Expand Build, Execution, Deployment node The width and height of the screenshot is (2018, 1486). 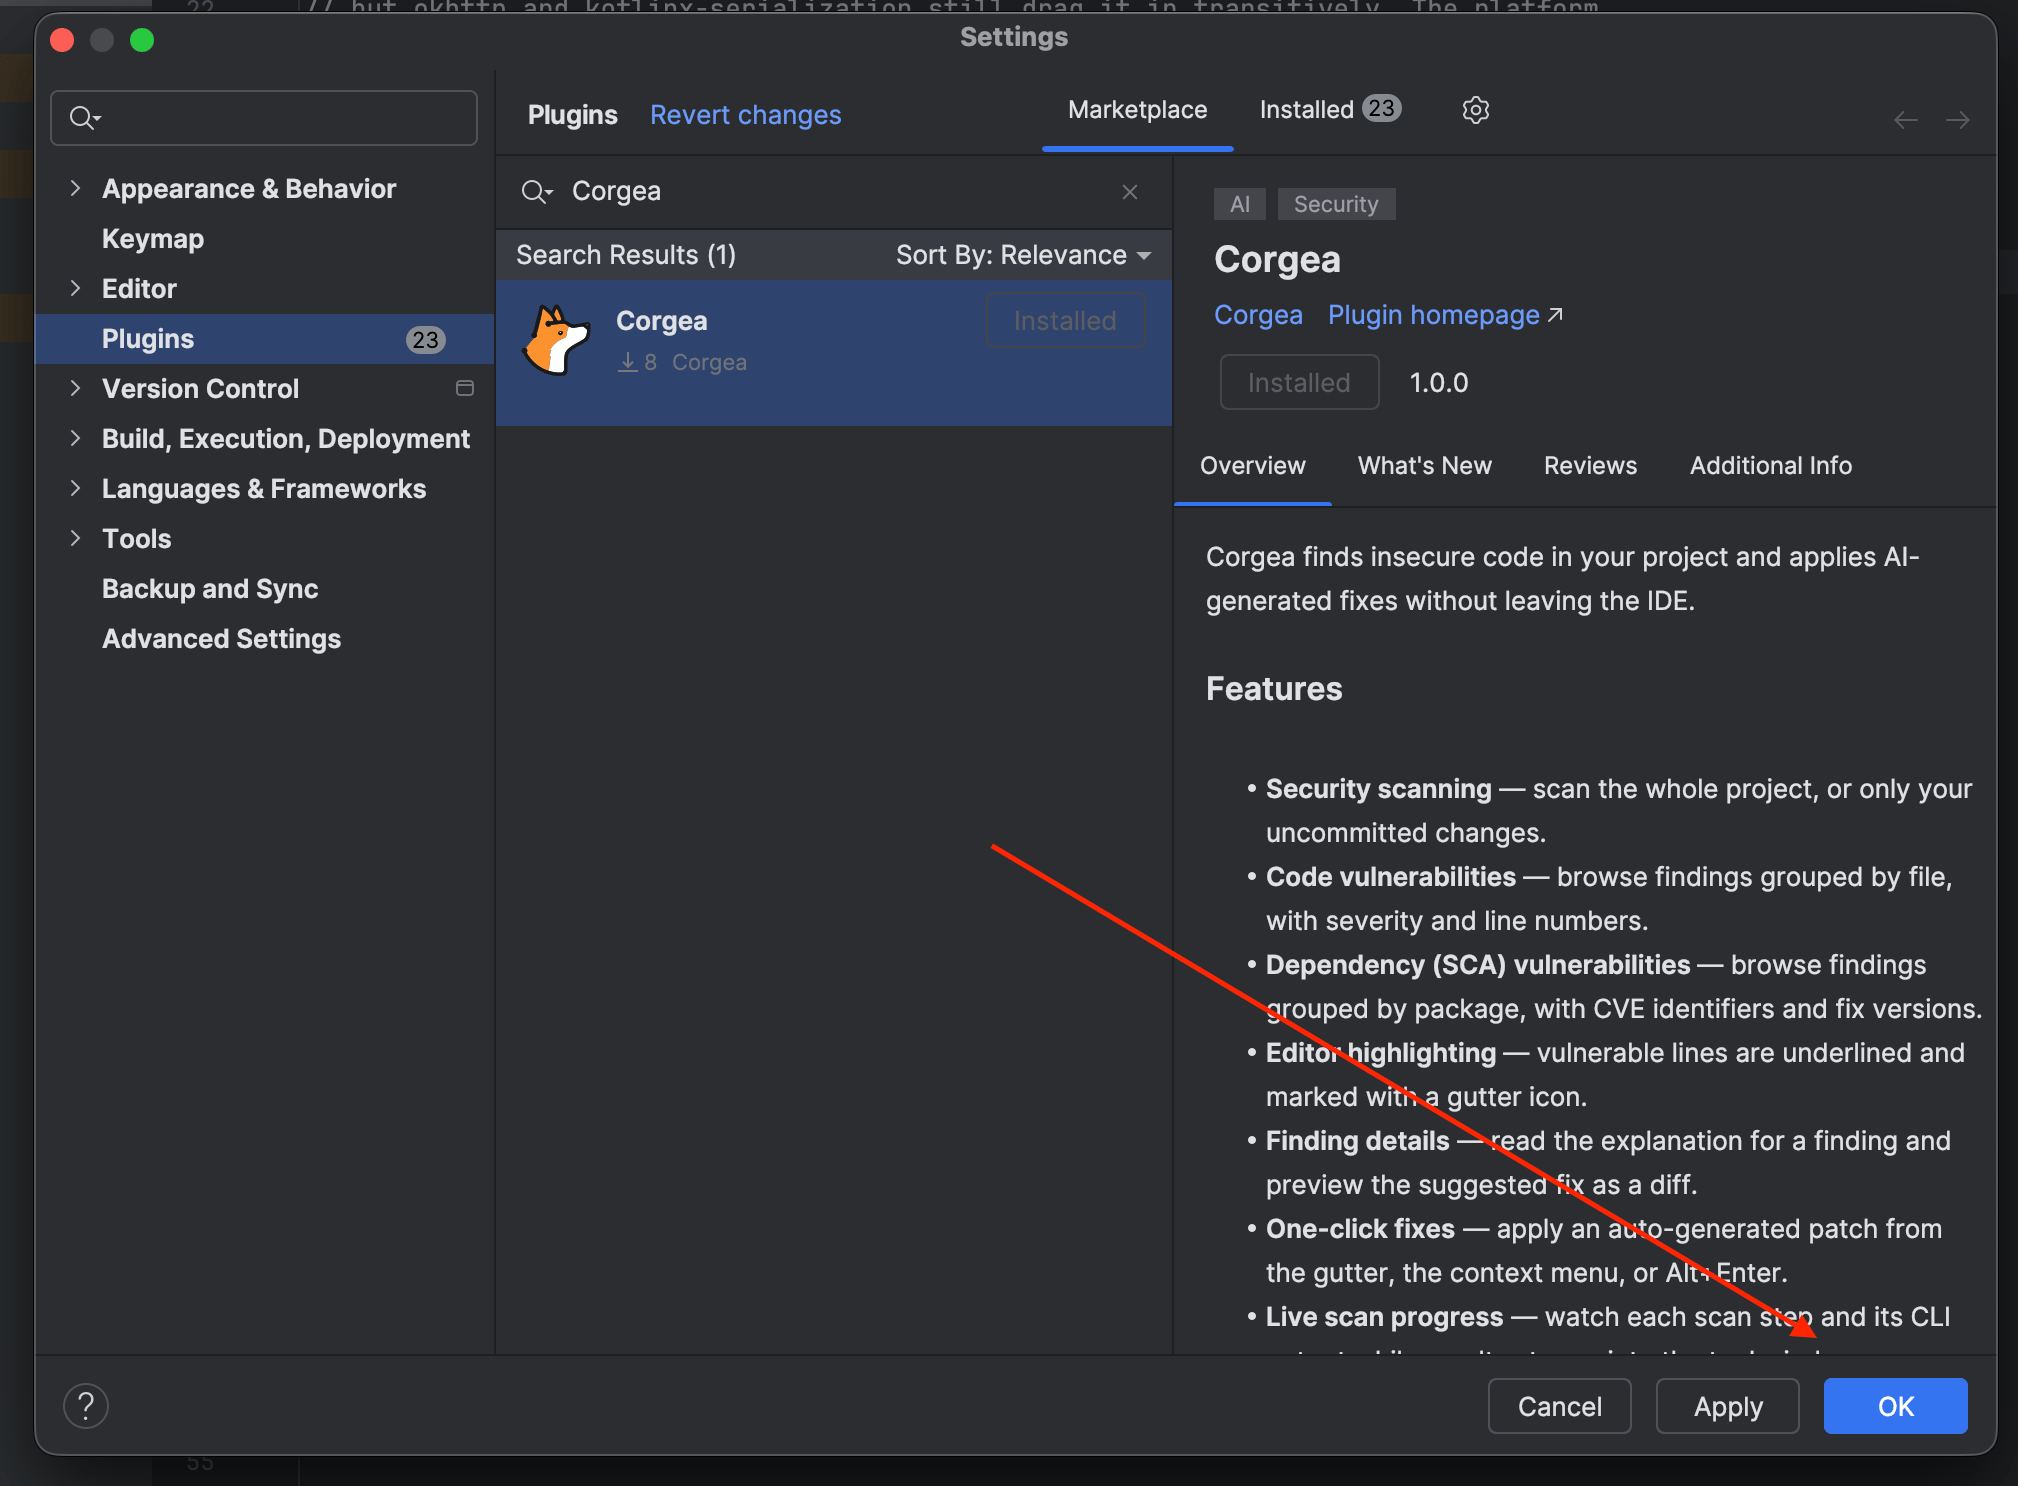click(x=75, y=438)
